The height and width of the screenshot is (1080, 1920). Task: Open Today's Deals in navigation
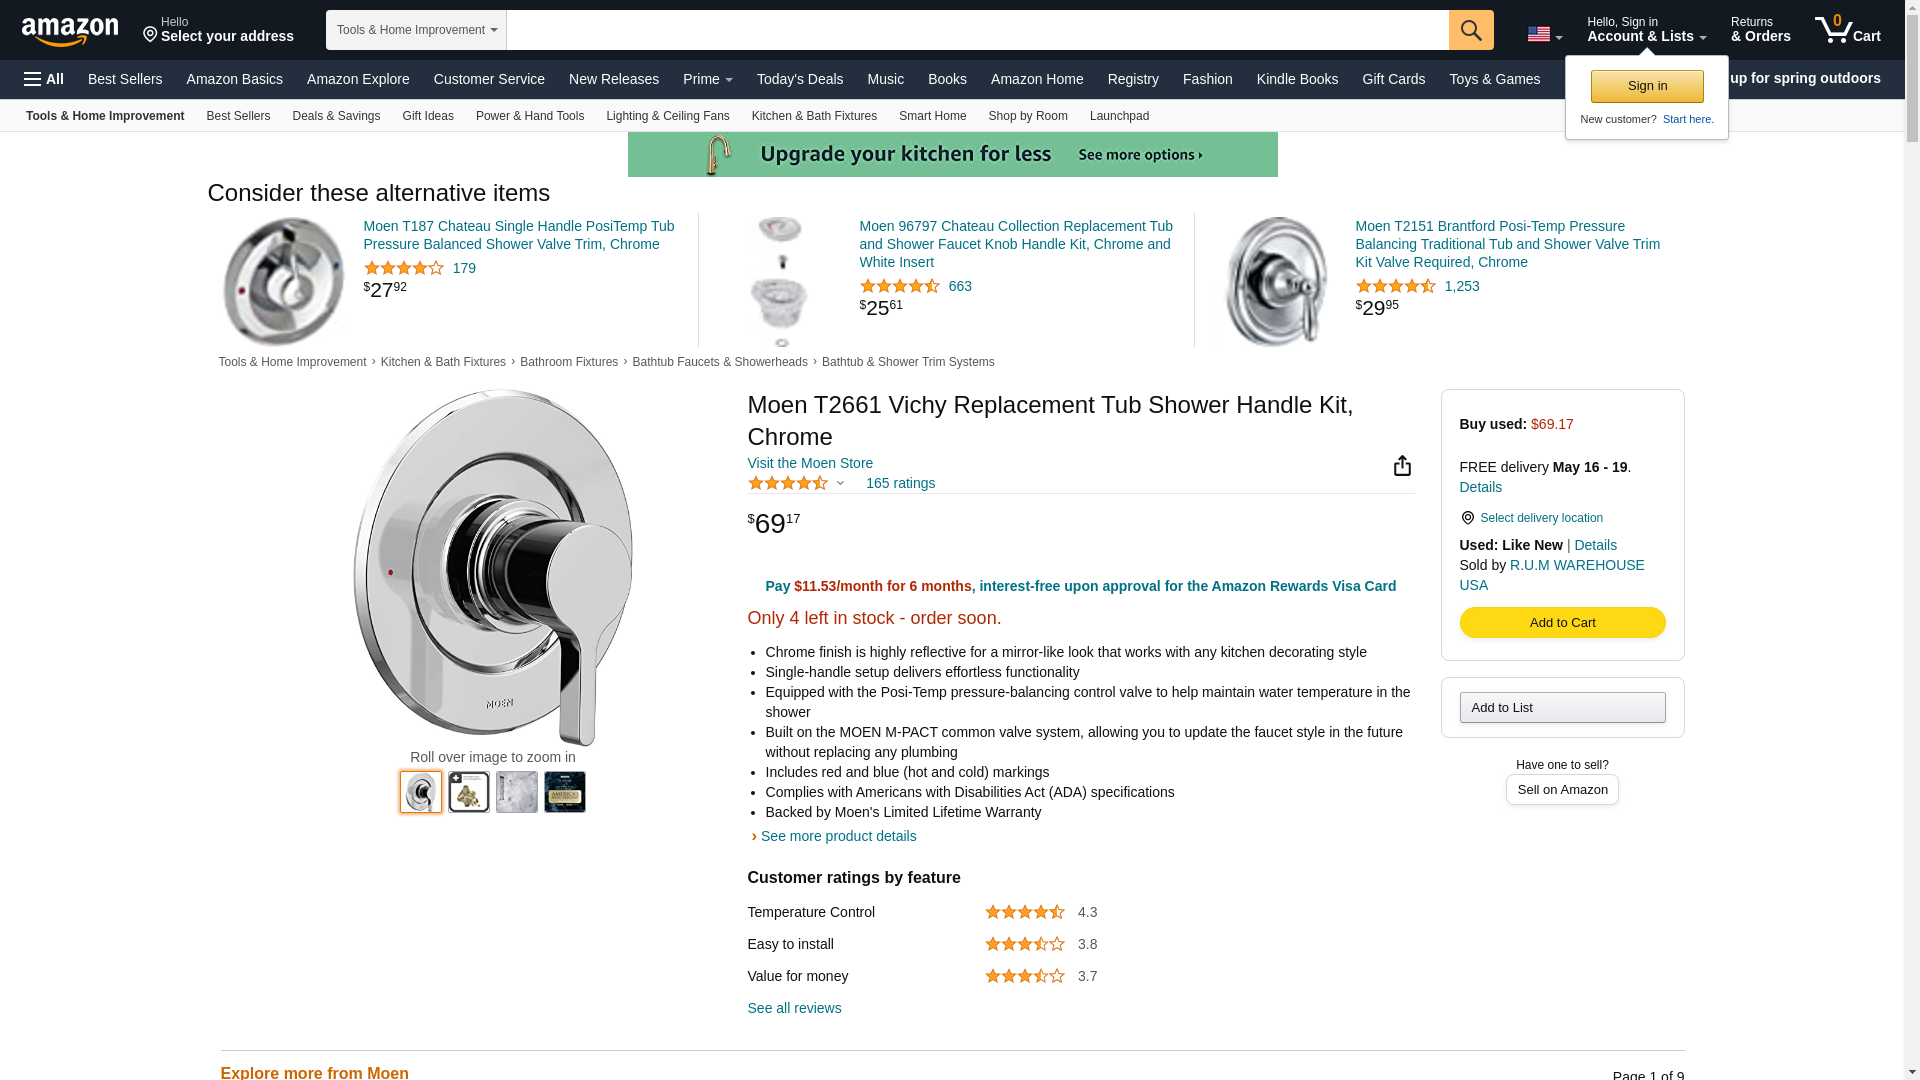coord(799,79)
